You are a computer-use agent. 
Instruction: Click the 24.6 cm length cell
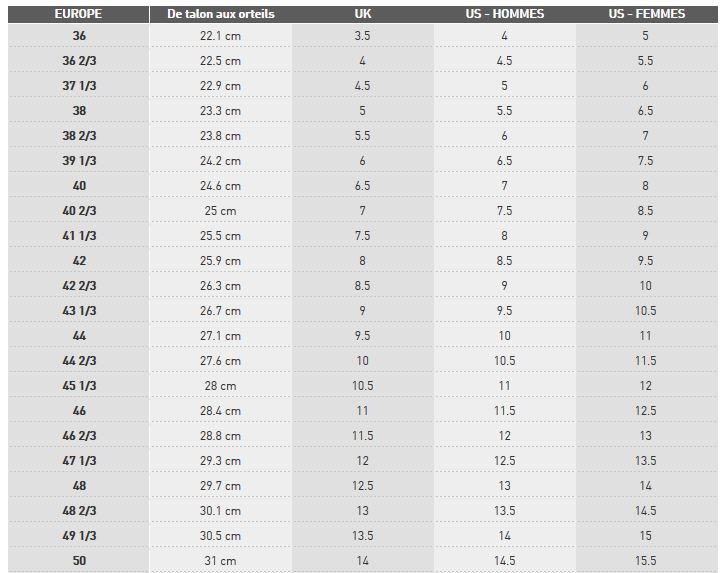(220, 186)
